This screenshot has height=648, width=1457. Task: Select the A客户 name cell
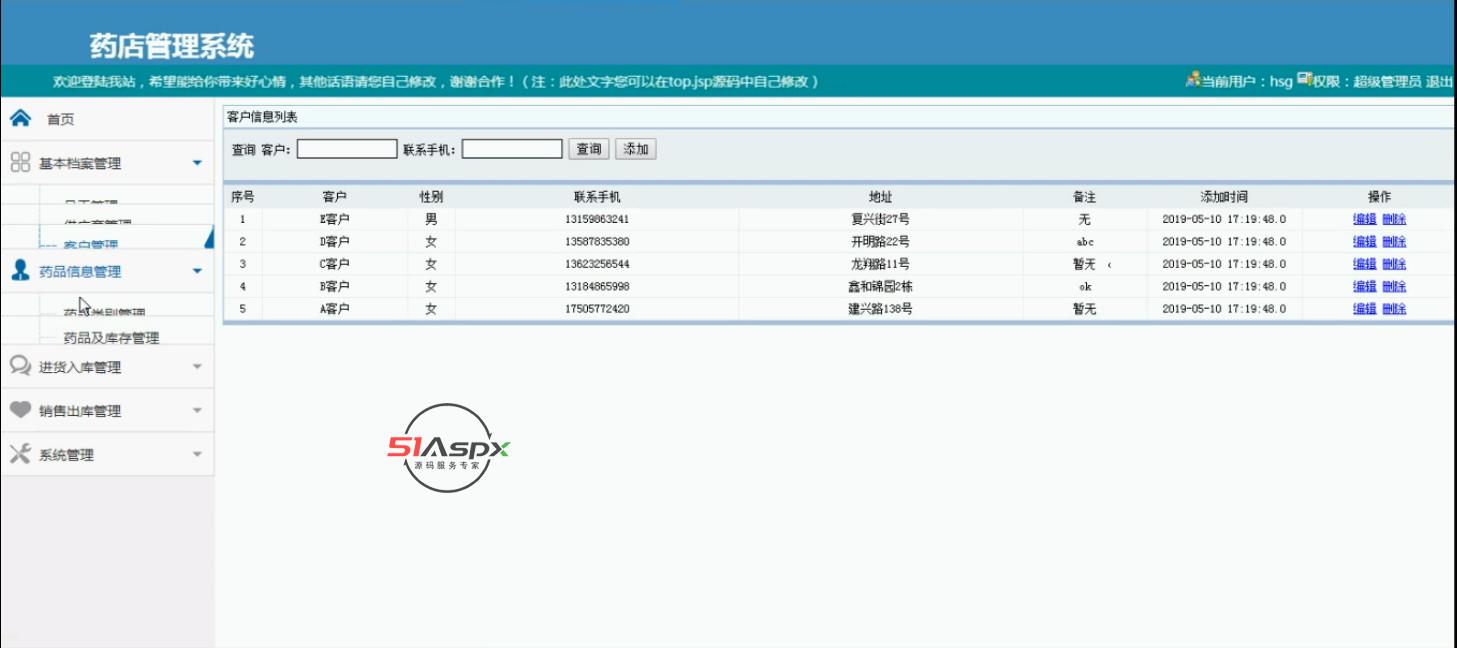pos(334,309)
